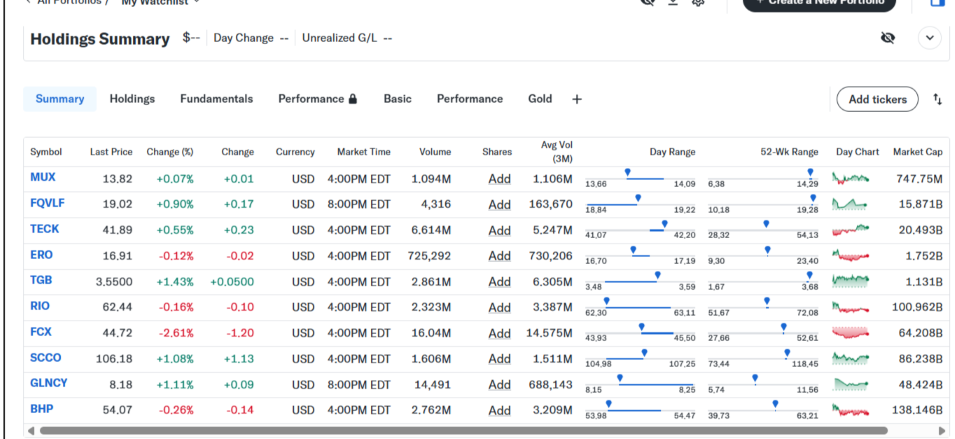Open the RIO symbol link
The image size is (955, 439).
40,306
